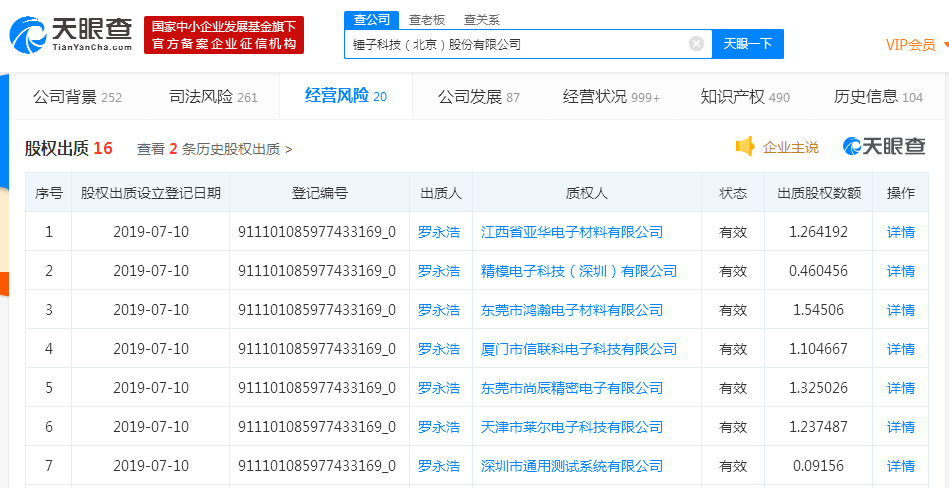Viewport: 949px width, 488px height.
Task: Open 天津市莱尔电子科技有限公司 link
Action: (x=572, y=427)
